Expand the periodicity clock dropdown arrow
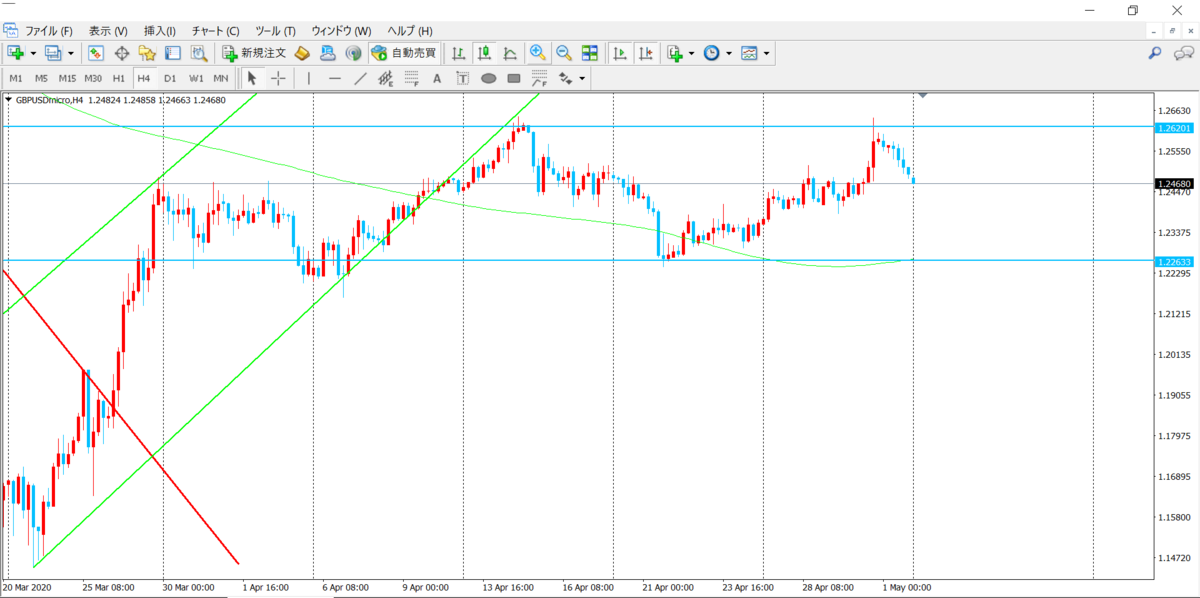The width and height of the screenshot is (1200, 598). [x=728, y=53]
